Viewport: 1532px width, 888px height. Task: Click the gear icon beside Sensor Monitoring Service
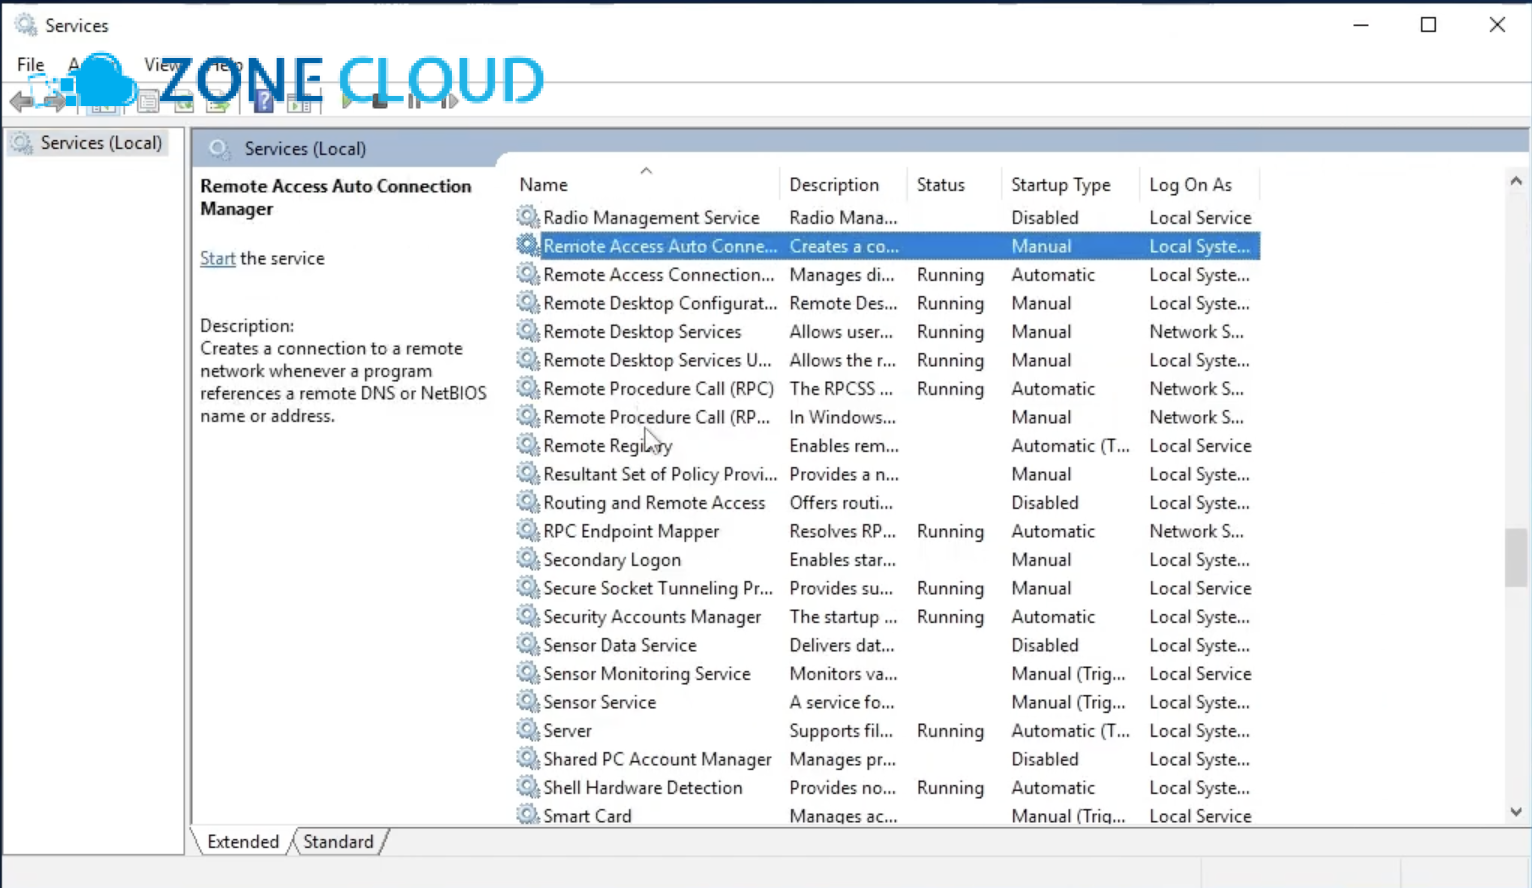click(x=527, y=673)
